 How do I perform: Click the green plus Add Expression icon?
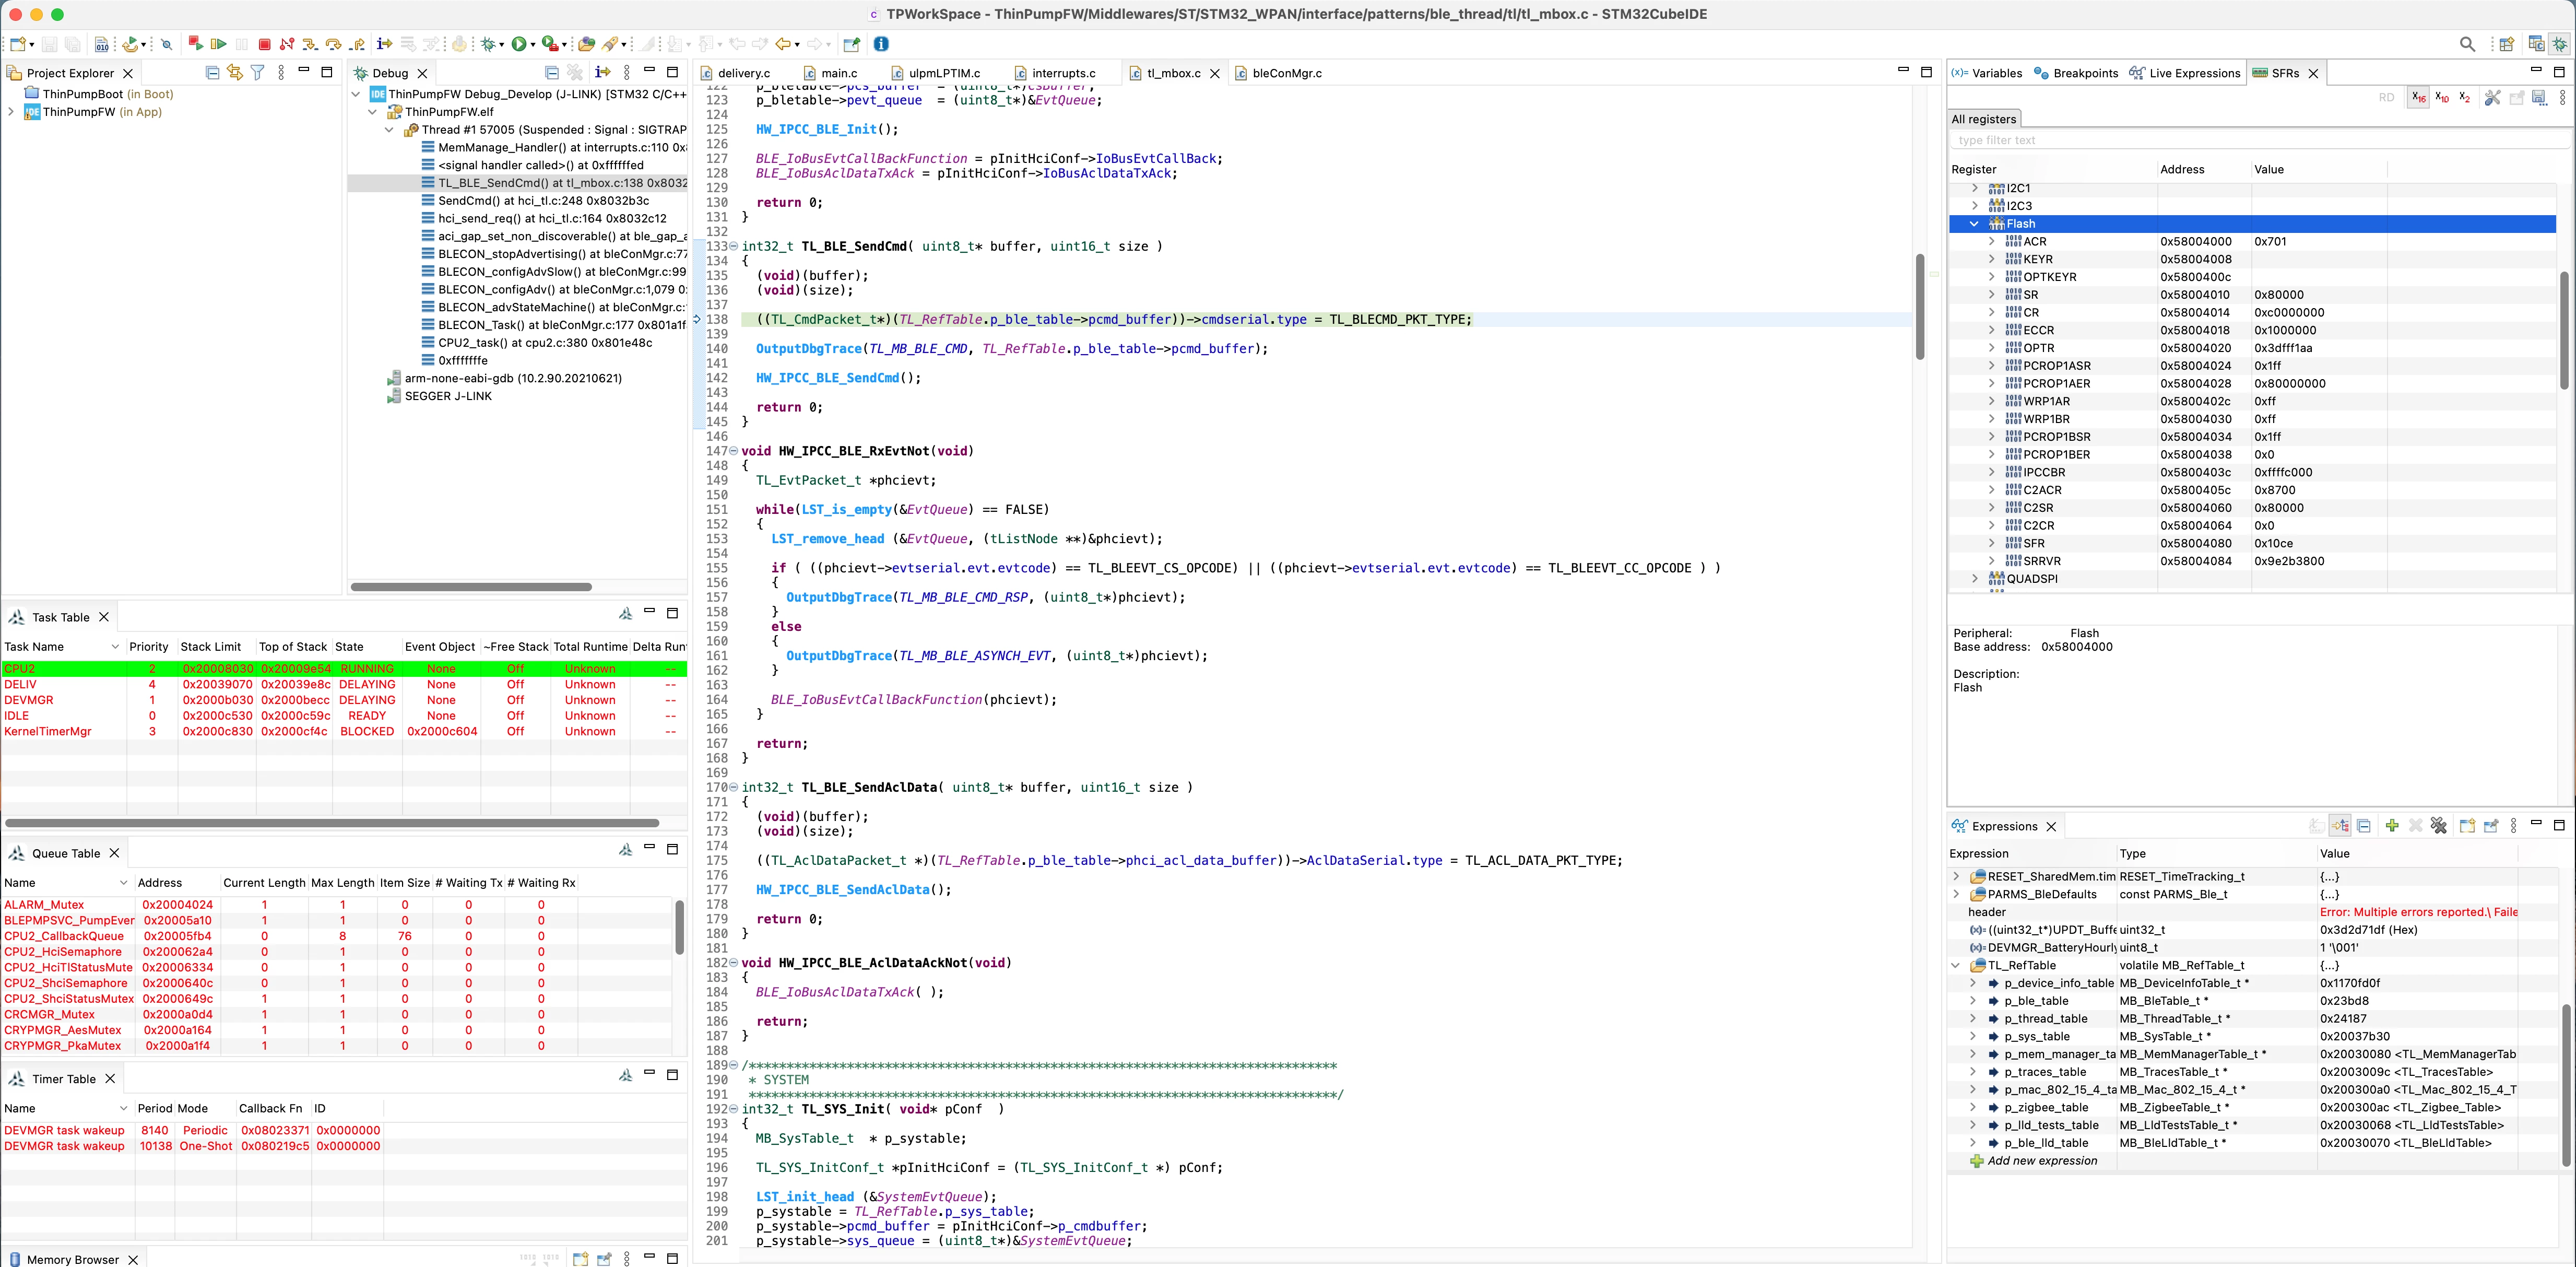(x=2391, y=826)
